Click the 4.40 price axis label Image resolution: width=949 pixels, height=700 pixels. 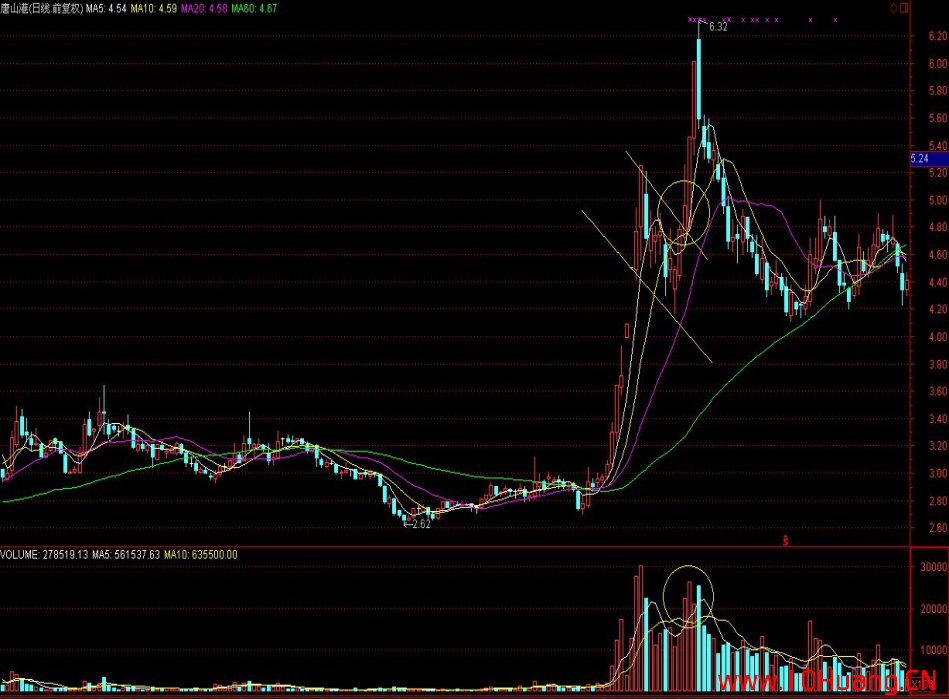point(938,282)
